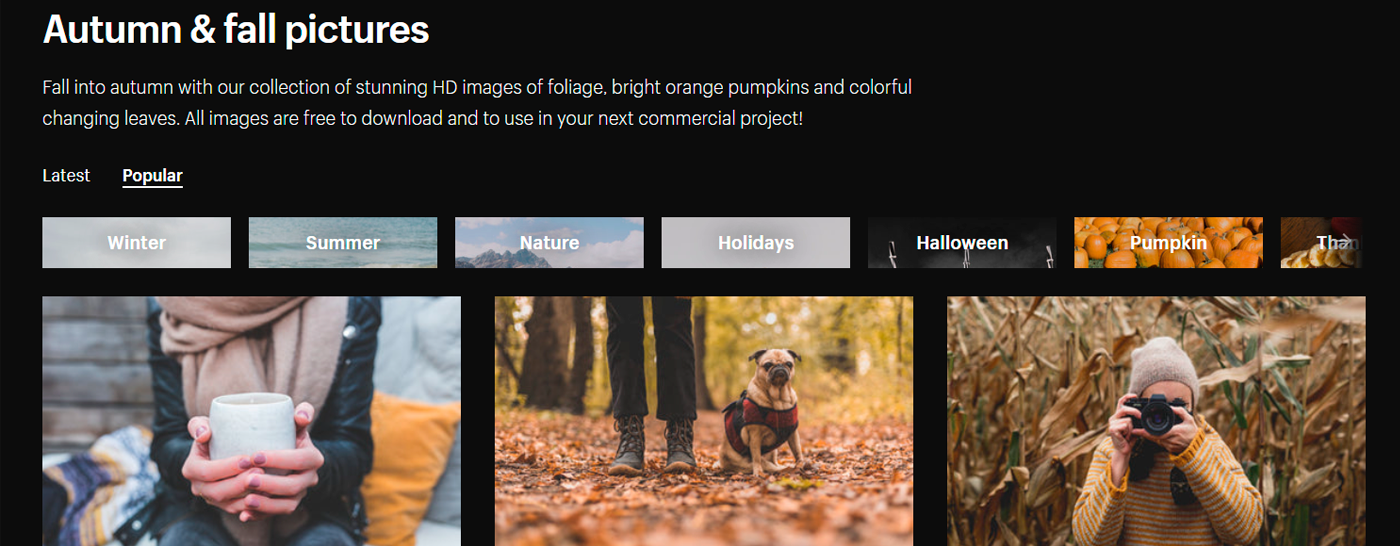View the Pumpkin category pictures

pyautogui.click(x=1168, y=243)
